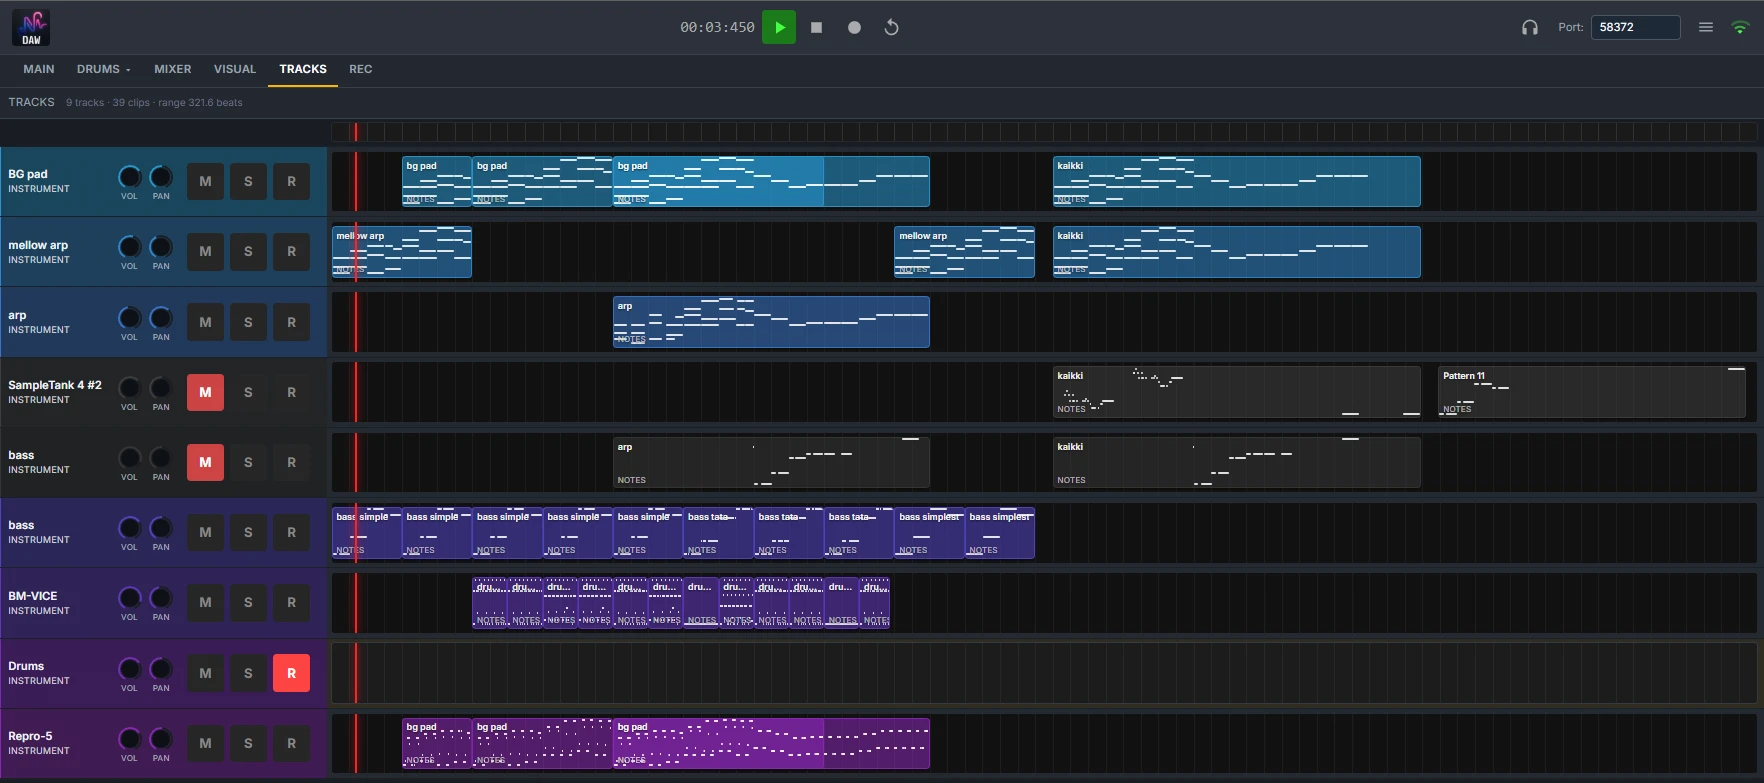Select the first bass simple clip
Image resolution: width=1764 pixels, height=783 pixels.
click(367, 533)
